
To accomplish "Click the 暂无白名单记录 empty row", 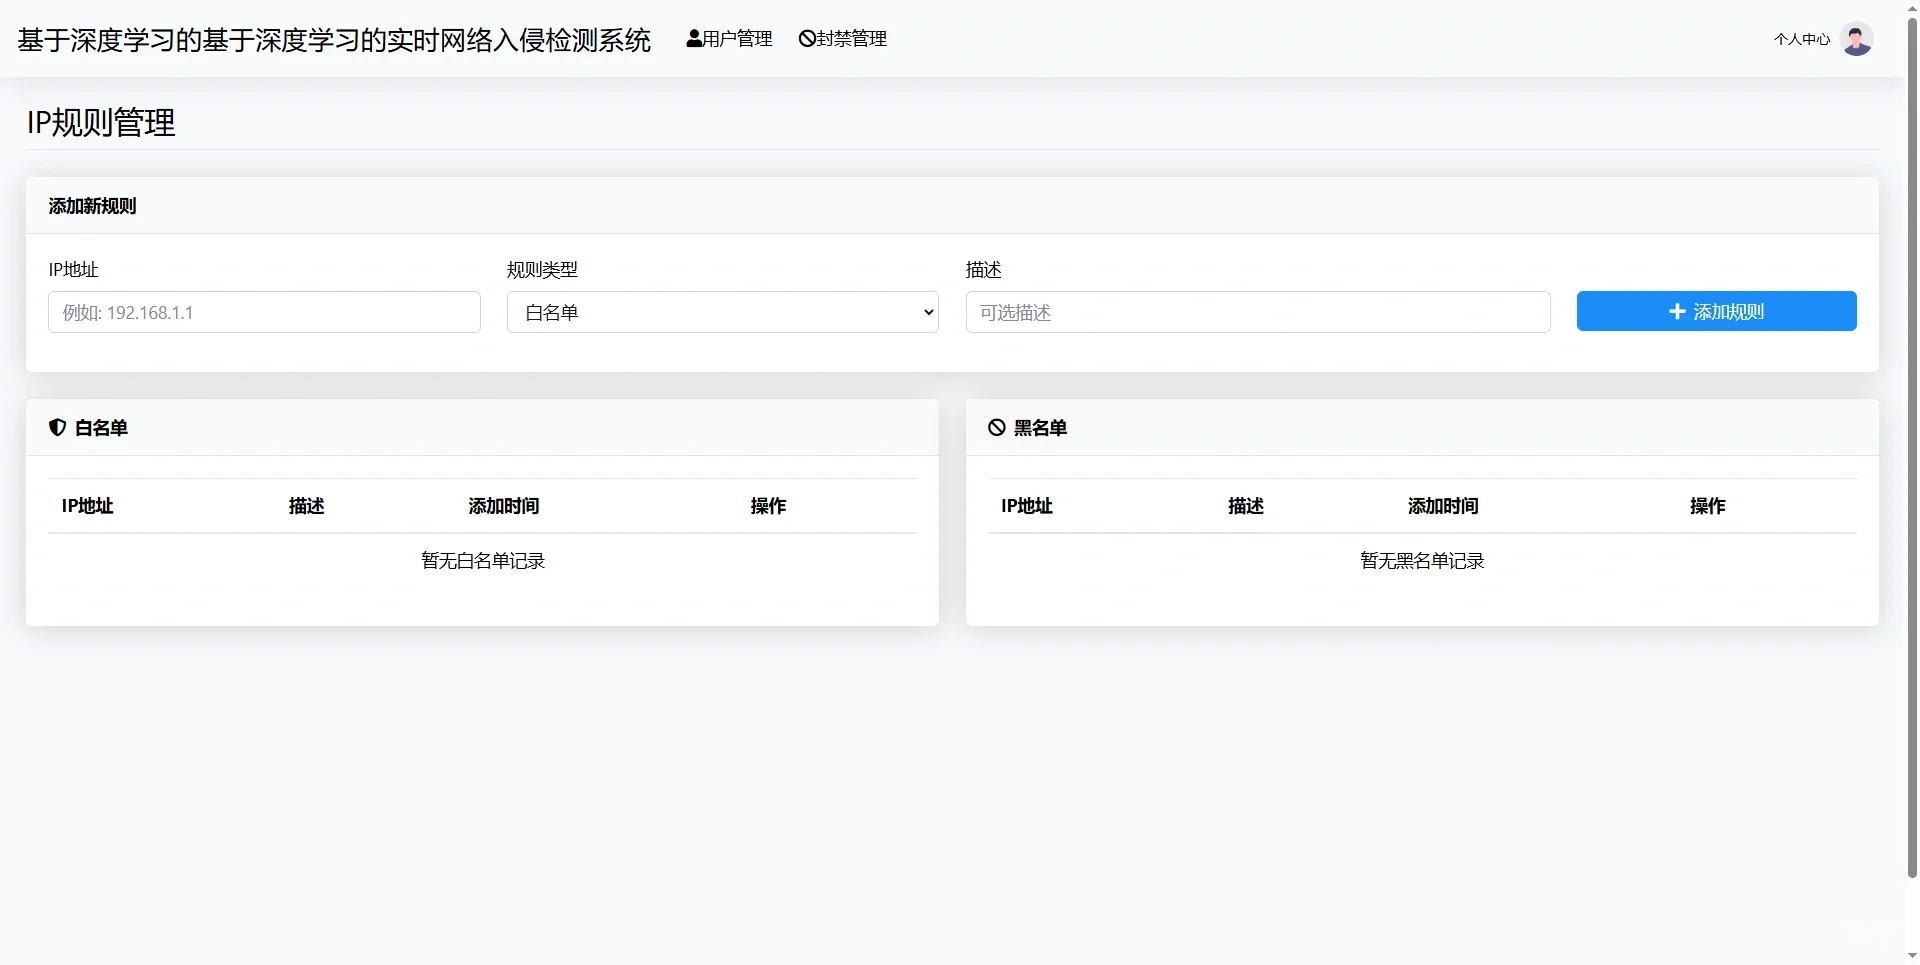I will [x=482, y=560].
